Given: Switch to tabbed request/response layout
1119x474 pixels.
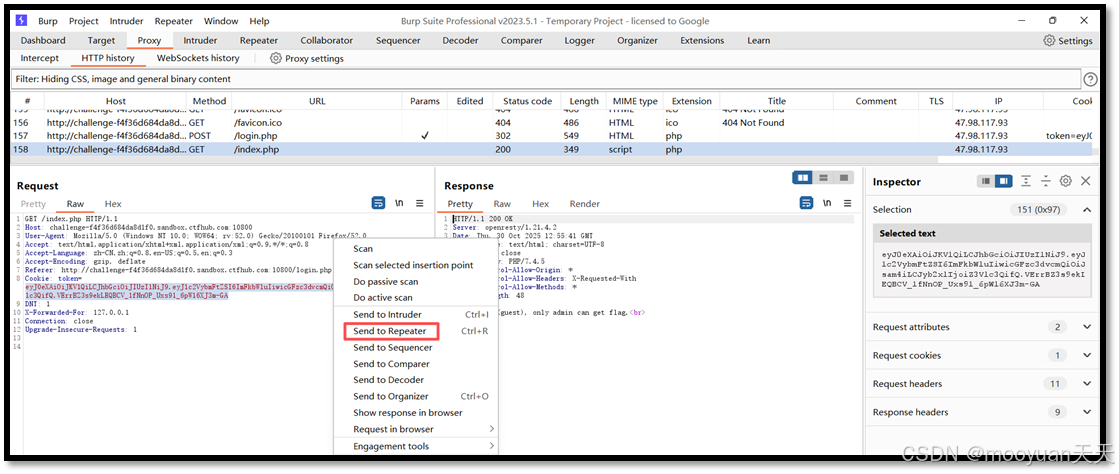Looking at the screenshot, I should point(844,177).
